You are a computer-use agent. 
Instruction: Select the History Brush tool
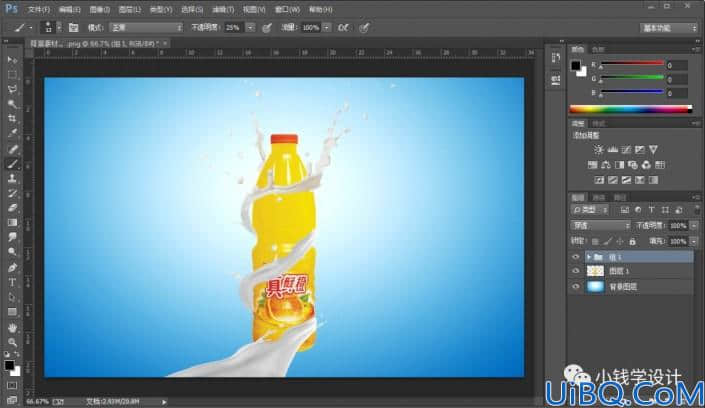(12, 193)
